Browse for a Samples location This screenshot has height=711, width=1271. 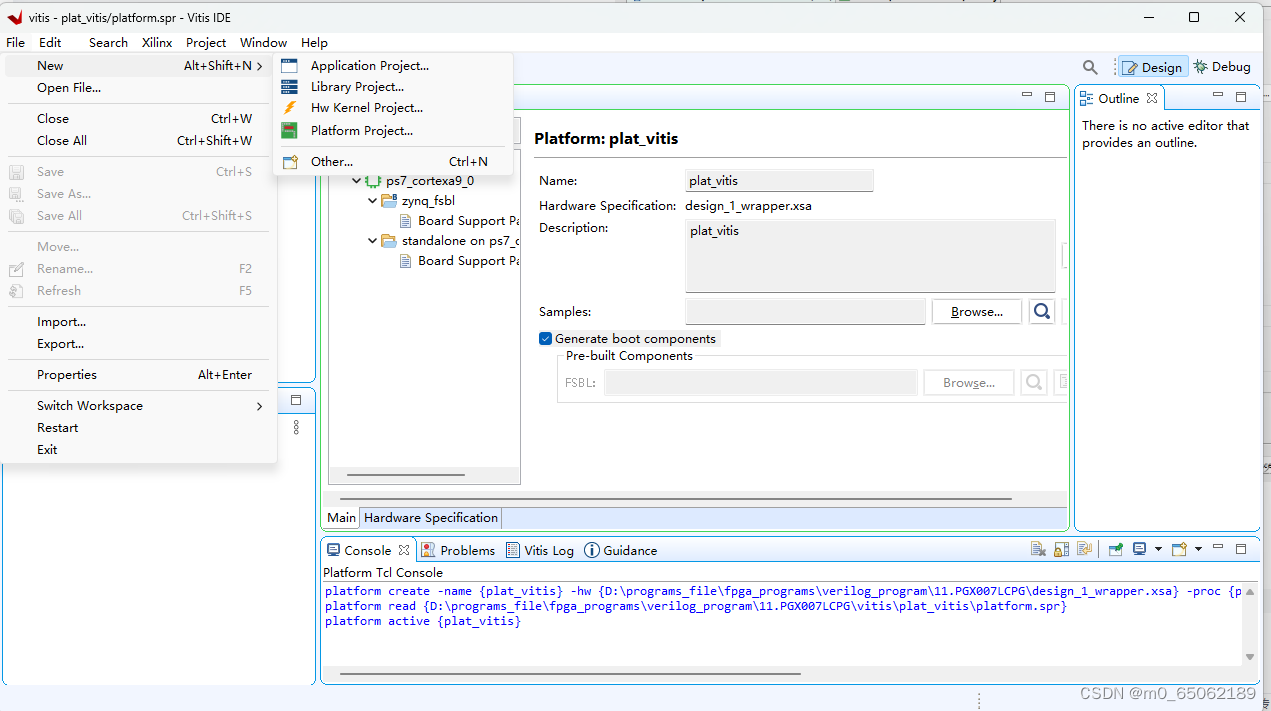[976, 311]
